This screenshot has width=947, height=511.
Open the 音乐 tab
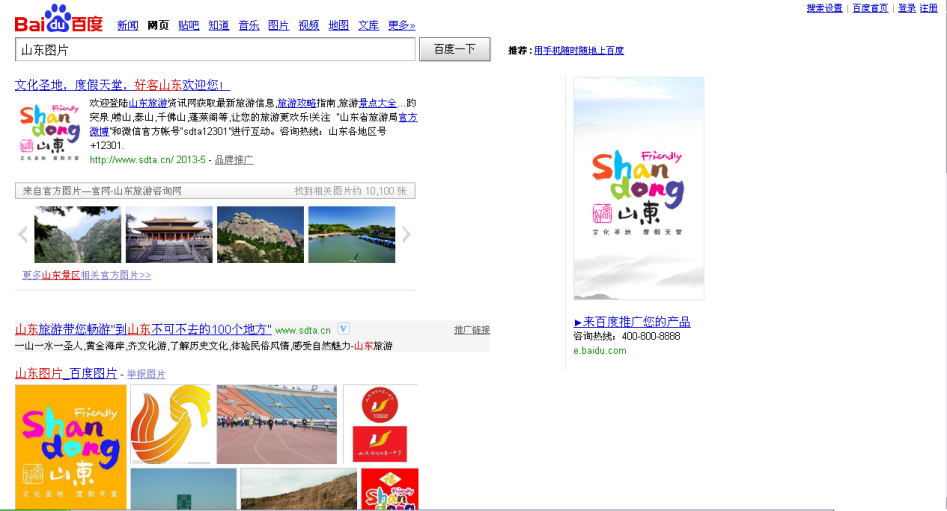coord(249,25)
